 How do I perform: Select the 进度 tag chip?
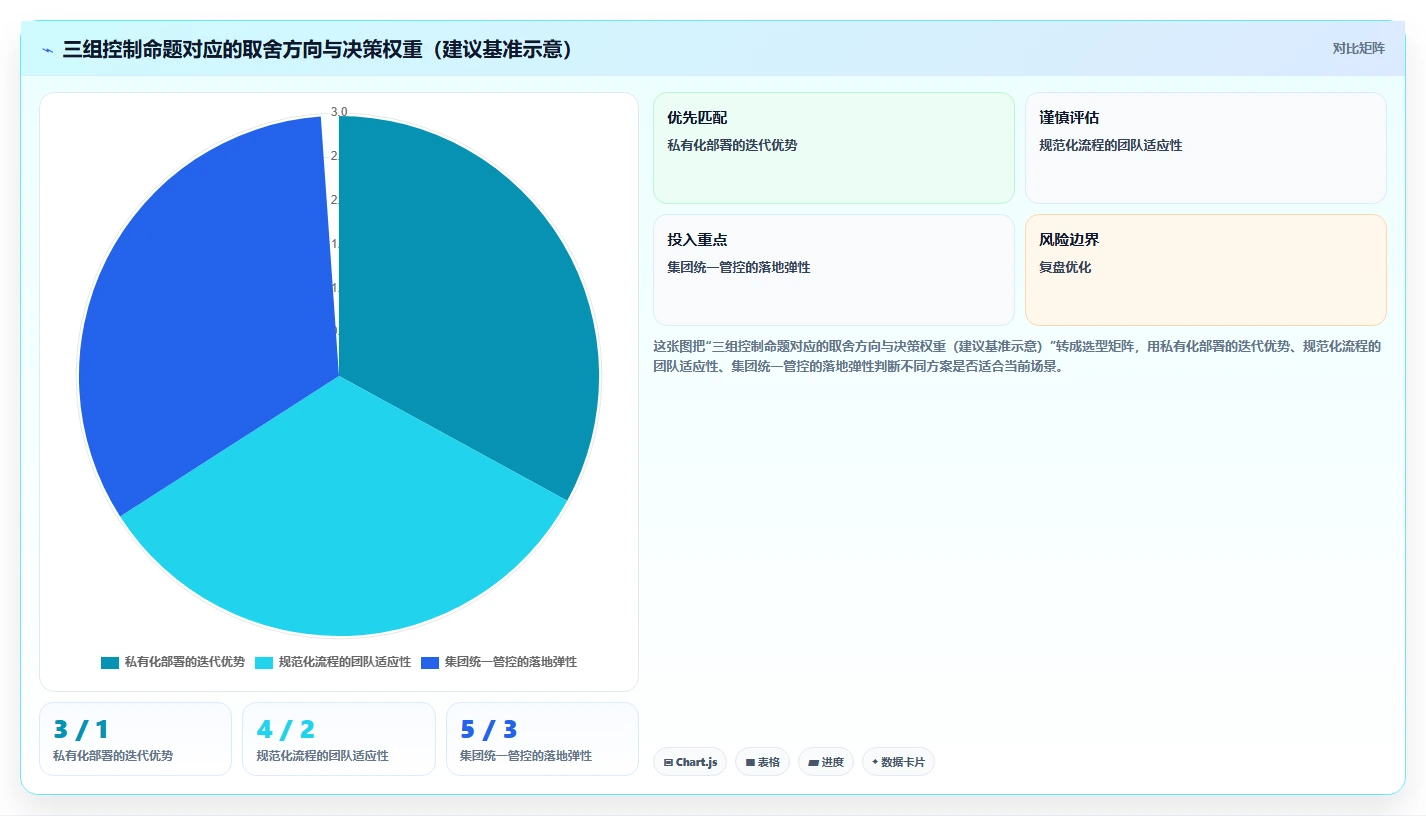(826, 762)
